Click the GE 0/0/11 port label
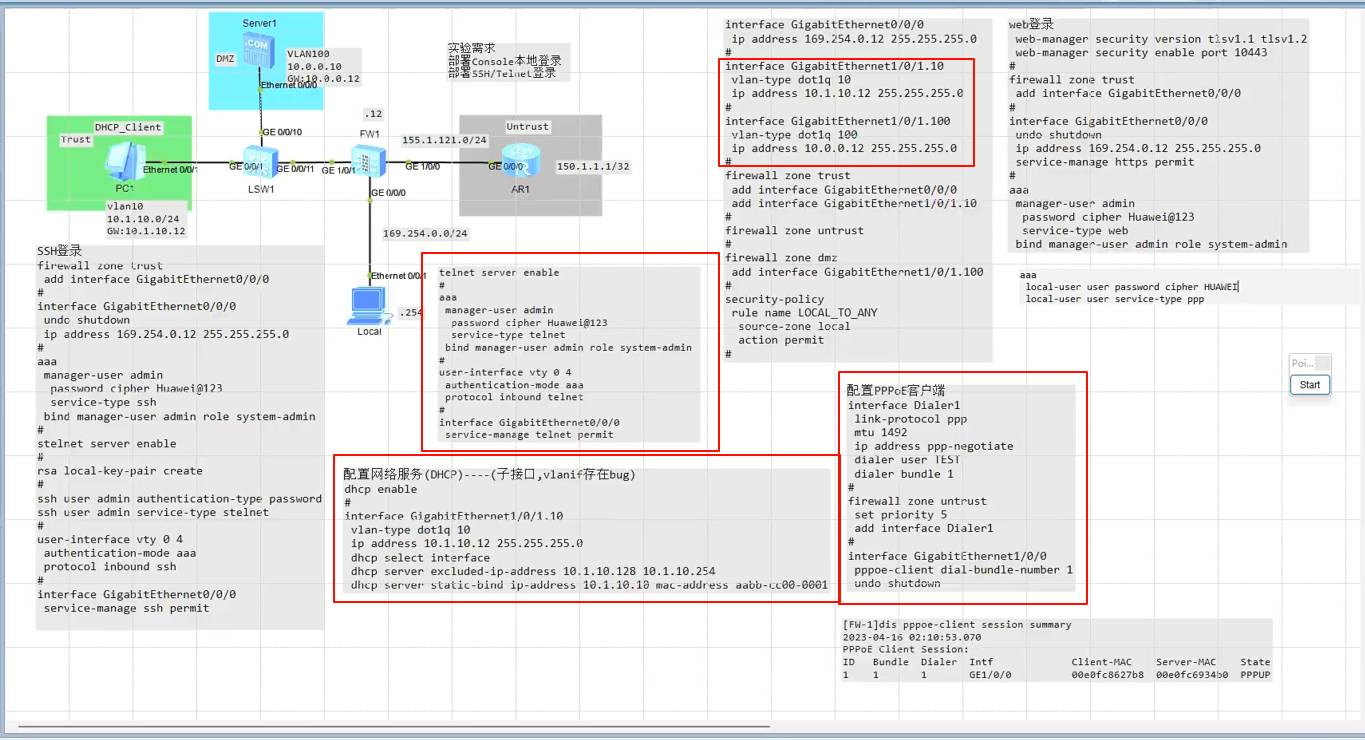Image resolution: width=1365 pixels, height=740 pixels. (x=295, y=169)
